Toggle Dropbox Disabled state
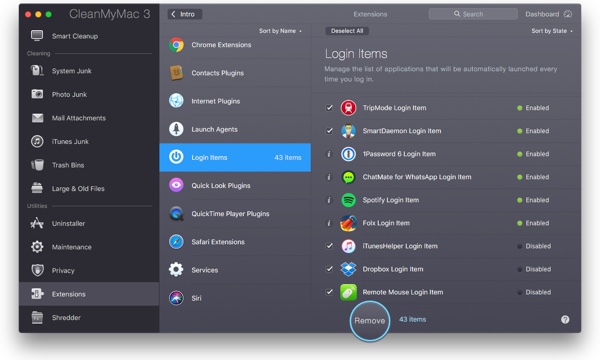 [x=534, y=269]
